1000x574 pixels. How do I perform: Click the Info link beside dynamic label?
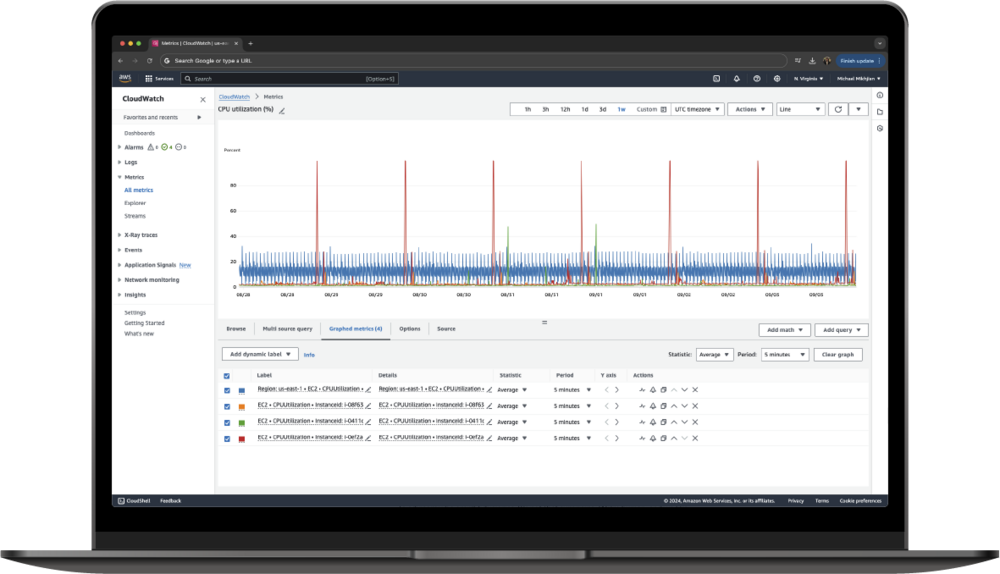click(x=309, y=355)
